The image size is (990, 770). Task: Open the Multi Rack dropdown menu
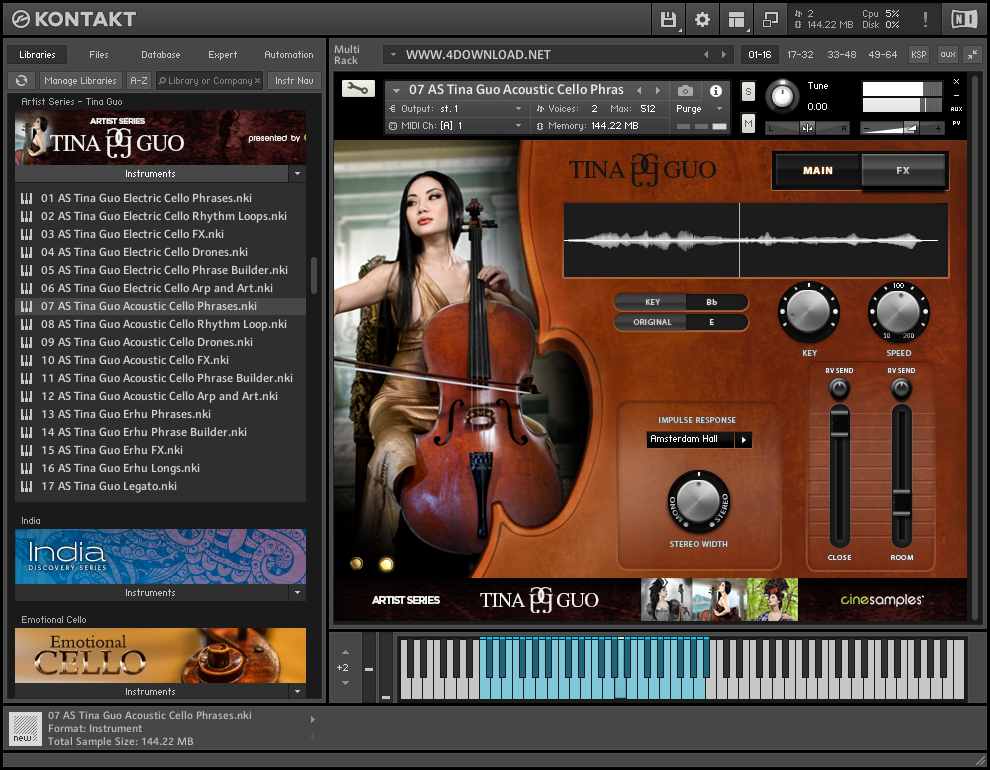393,55
